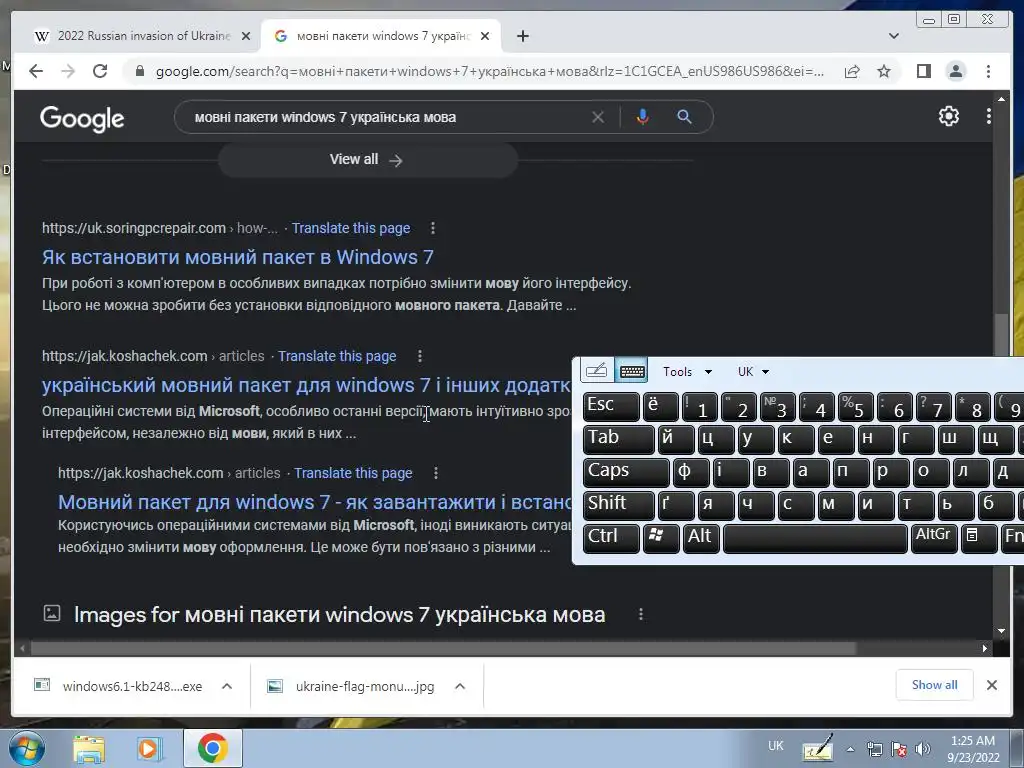
Task: Expand options for windows6.1-kb248 exe download
Action: point(227,686)
